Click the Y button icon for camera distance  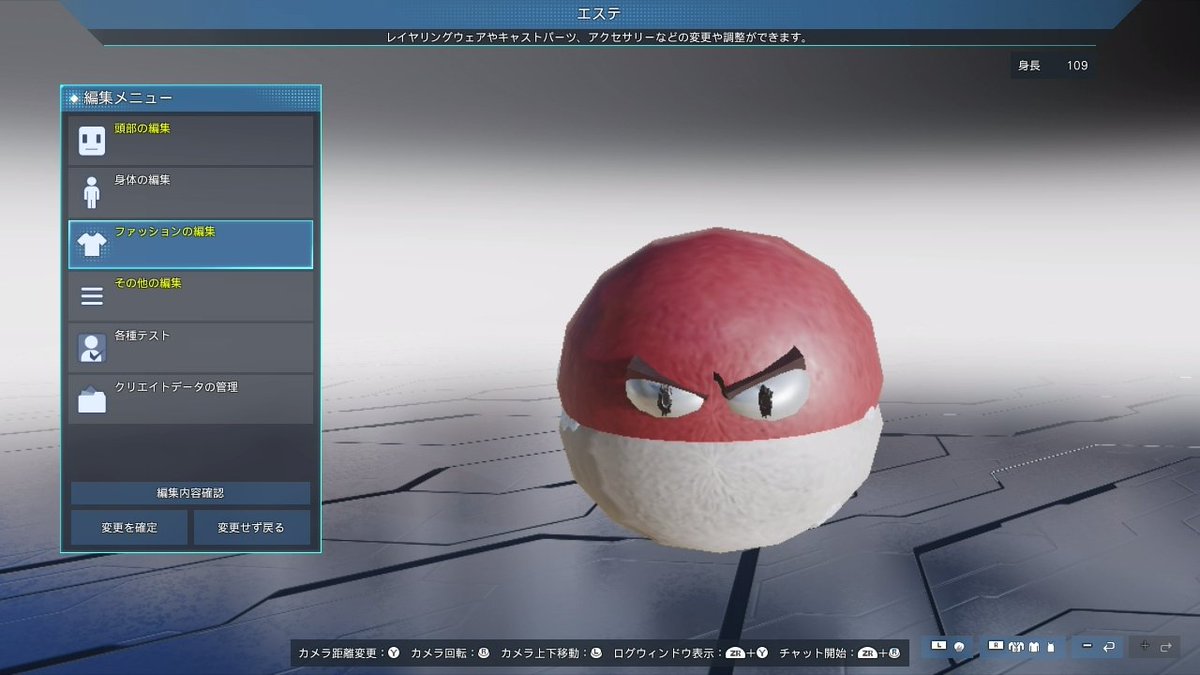394,653
